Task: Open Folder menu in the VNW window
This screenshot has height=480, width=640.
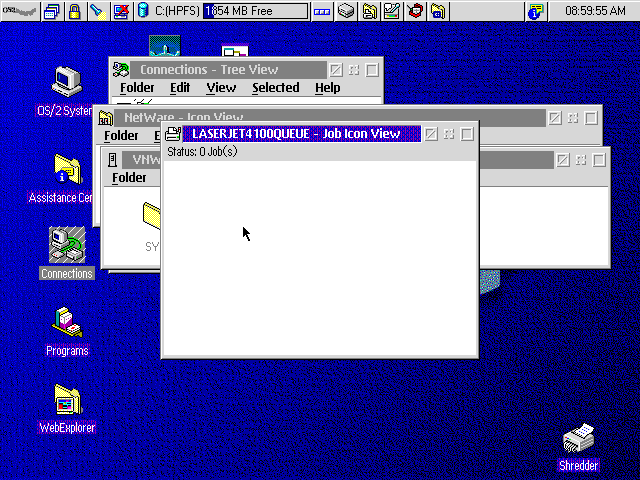Action: (129, 178)
